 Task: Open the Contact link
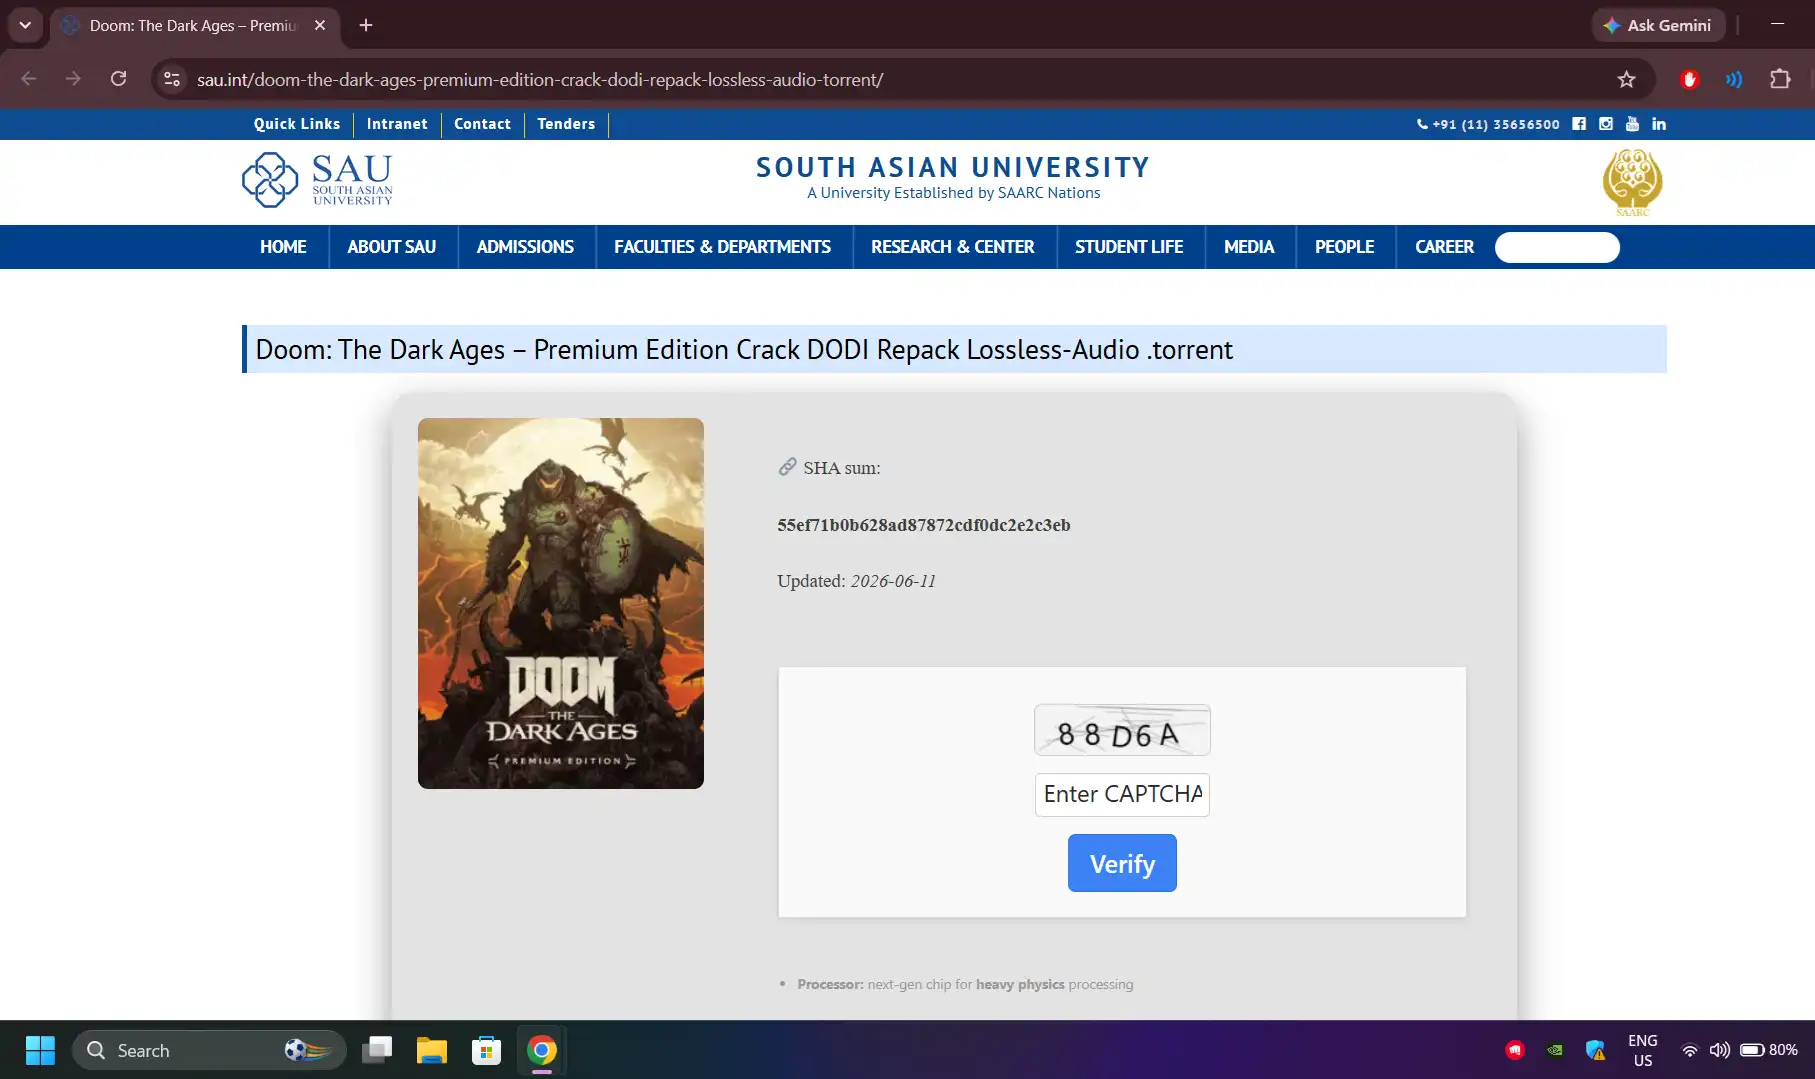click(482, 124)
